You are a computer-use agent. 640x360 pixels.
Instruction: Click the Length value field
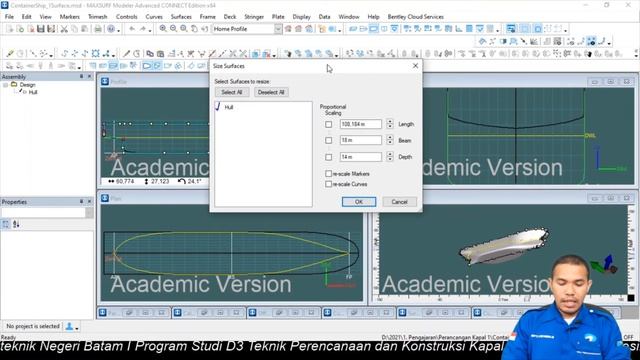[361, 124]
